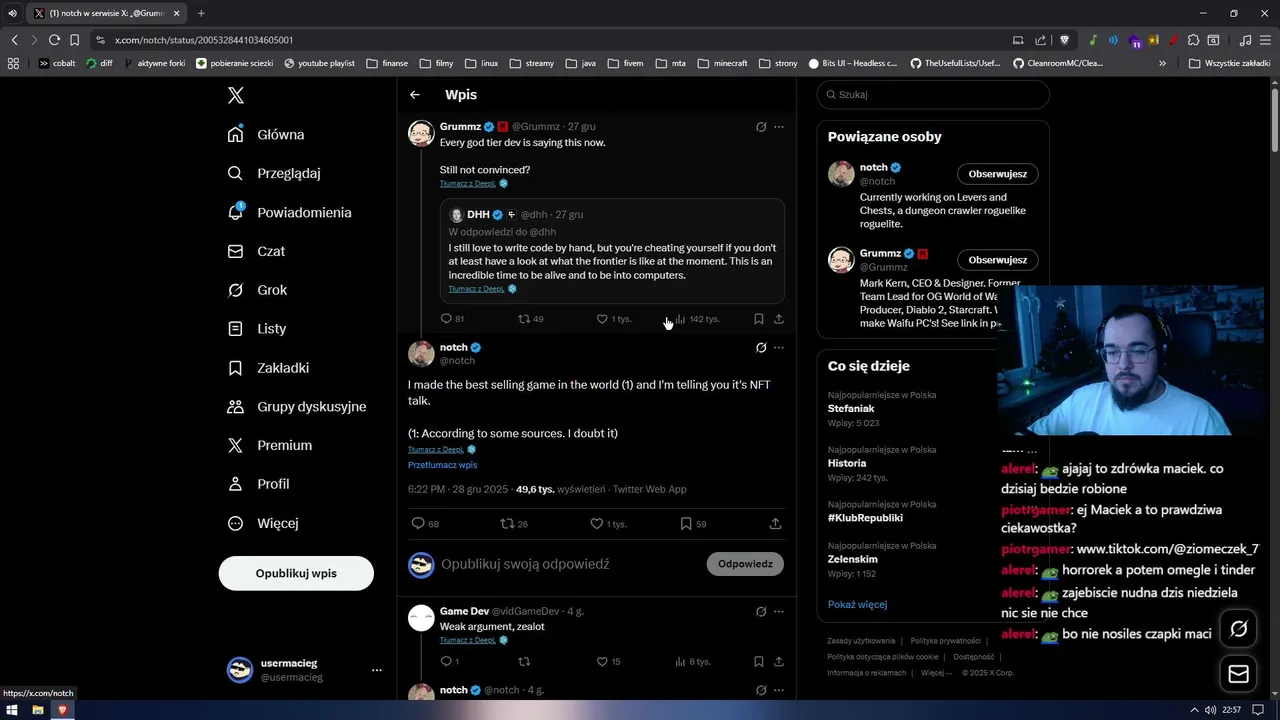Open Wszystkie zakładki folder
This screenshot has width=1280, height=720.
(x=1229, y=63)
